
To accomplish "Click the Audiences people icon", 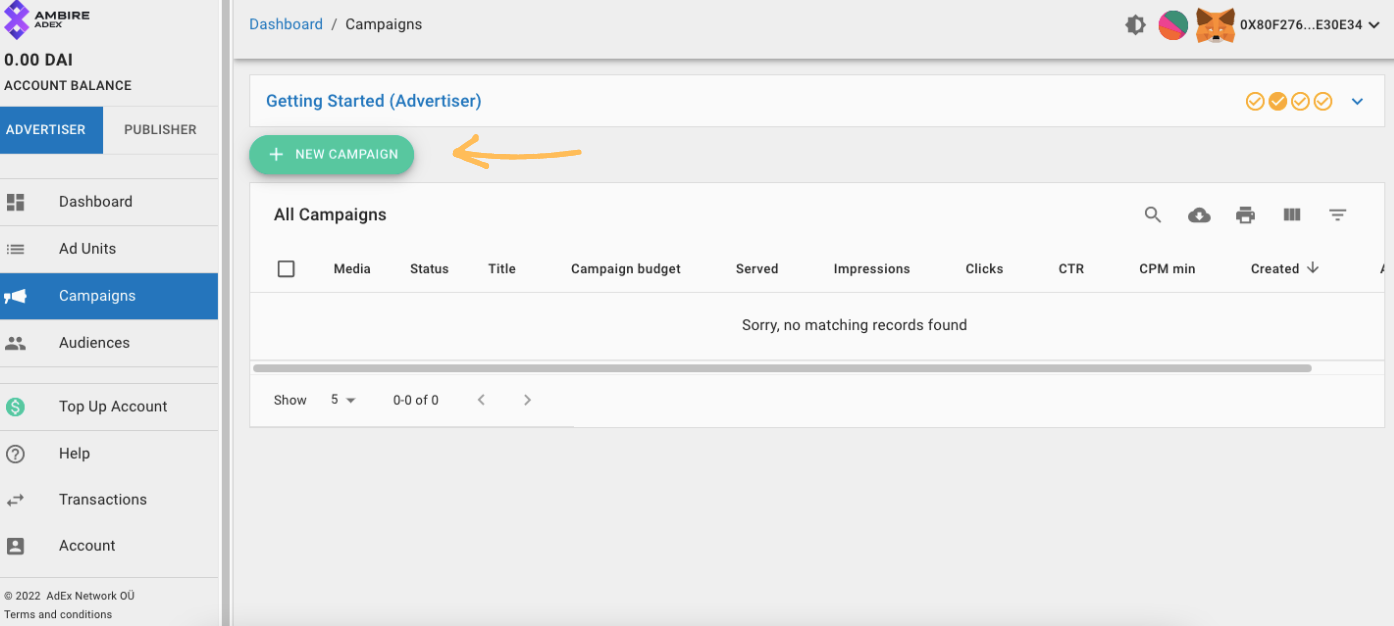I will point(15,343).
